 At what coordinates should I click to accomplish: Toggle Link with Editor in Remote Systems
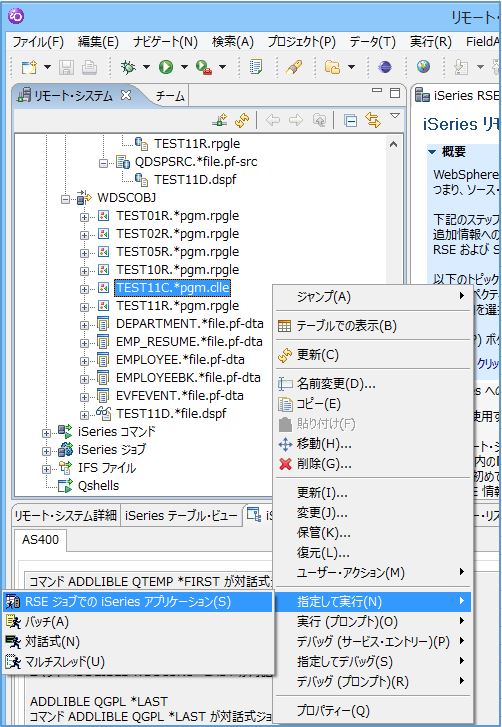pos(373,121)
